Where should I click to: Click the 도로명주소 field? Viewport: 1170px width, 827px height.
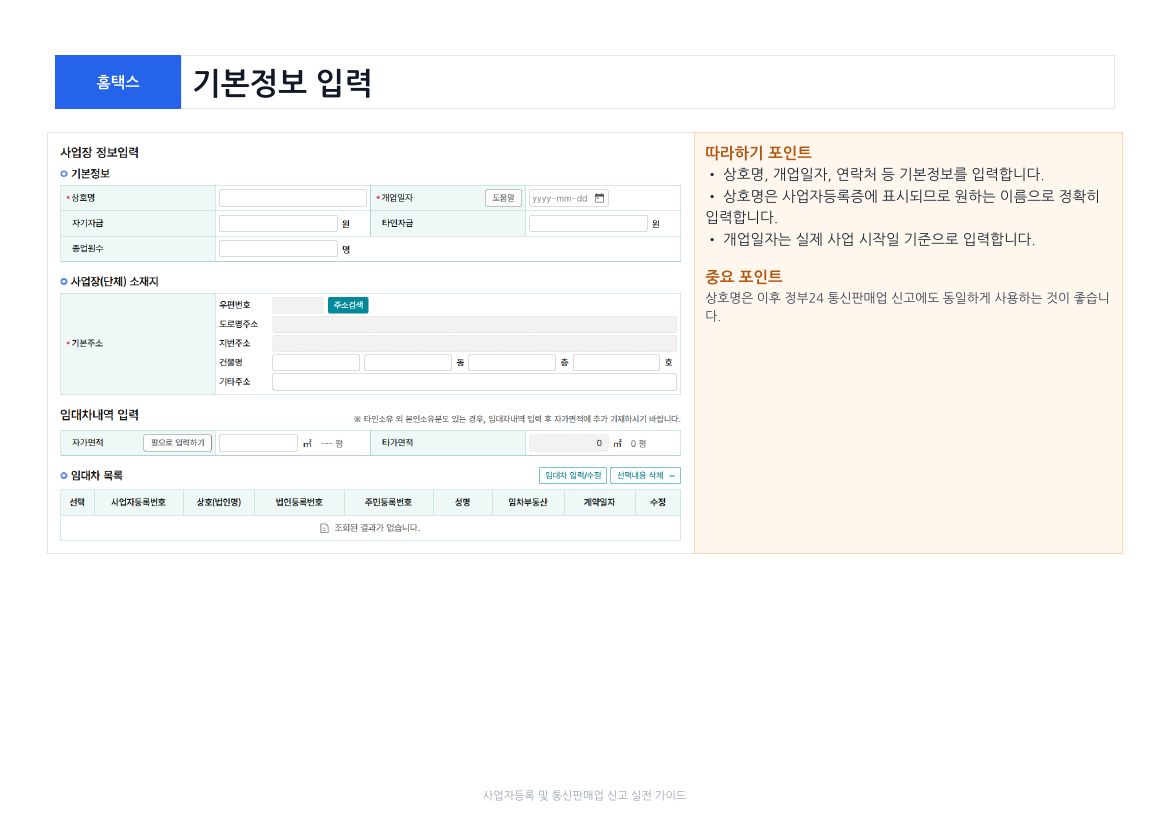[x=475, y=324]
